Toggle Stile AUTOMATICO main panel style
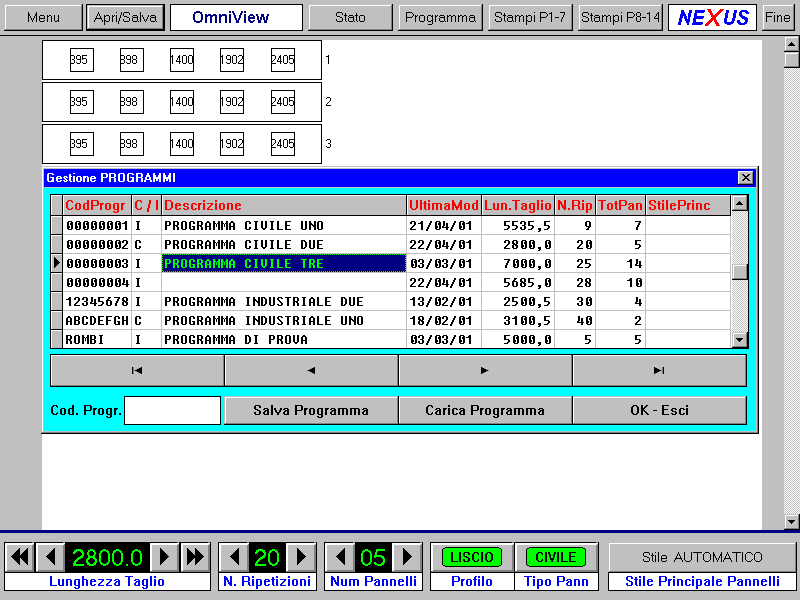Image resolution: width=800 pixels, height=600 pixels. click(702, 557)
